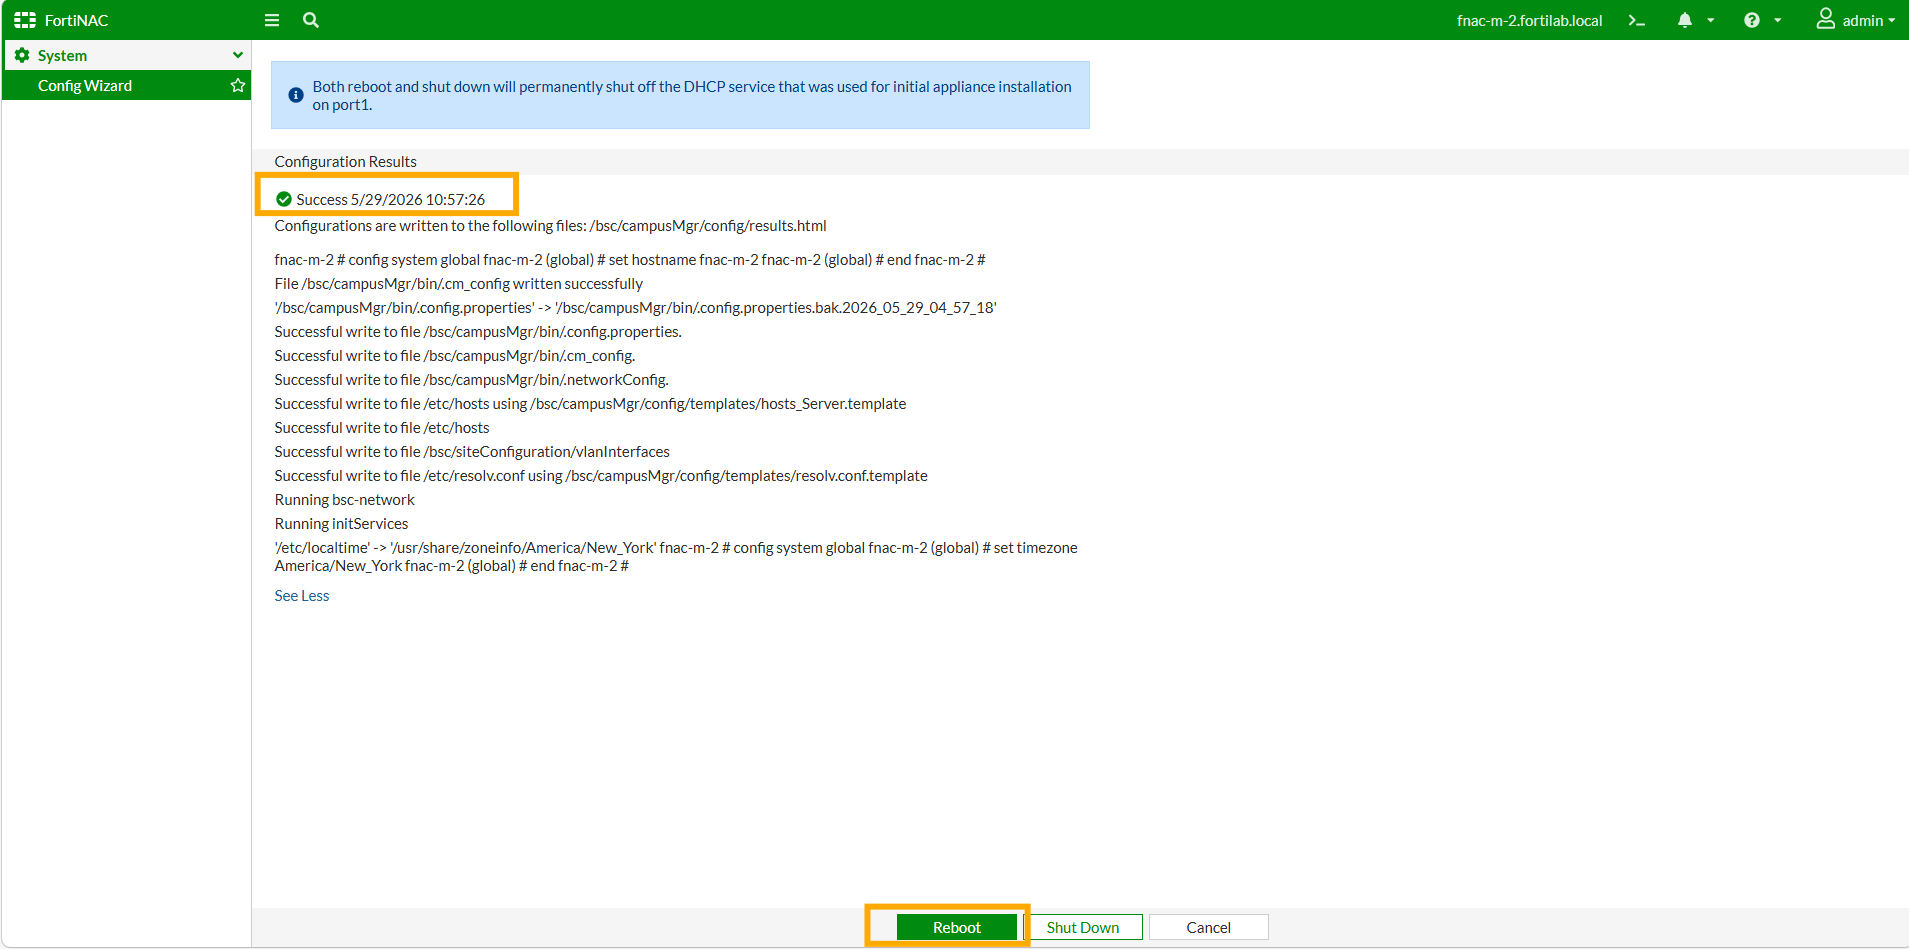This screenshot has width=1909, height=949.
Task: Click the Reboot button
Action: [957, 927]
